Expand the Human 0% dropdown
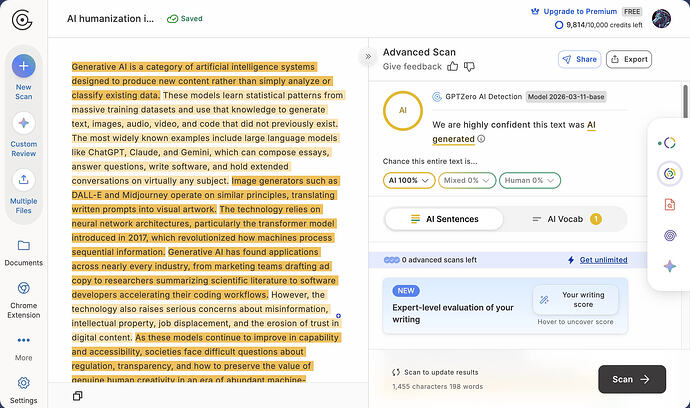 pos(529,180)
